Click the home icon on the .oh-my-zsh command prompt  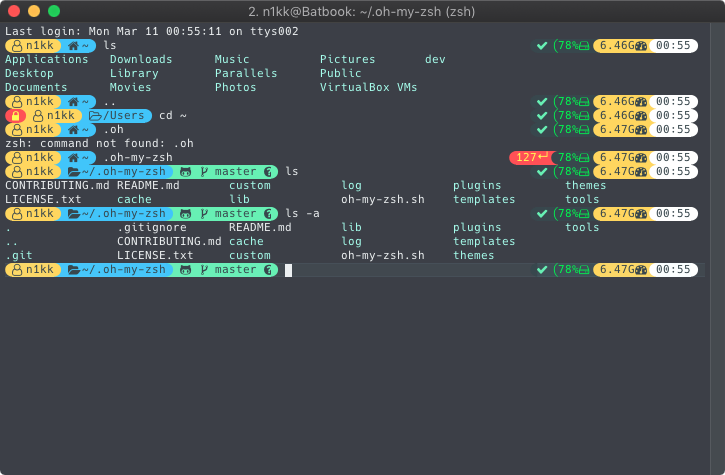tap(74, 158)
